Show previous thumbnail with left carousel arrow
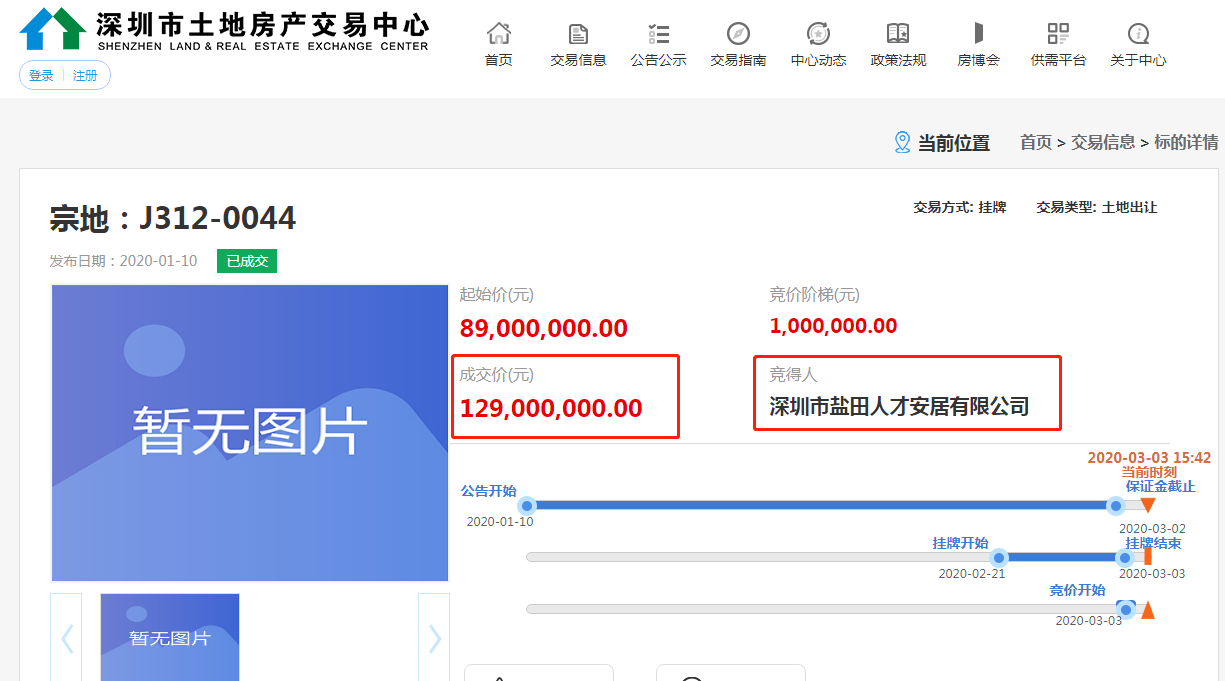1225x681 pixels. 67,638
